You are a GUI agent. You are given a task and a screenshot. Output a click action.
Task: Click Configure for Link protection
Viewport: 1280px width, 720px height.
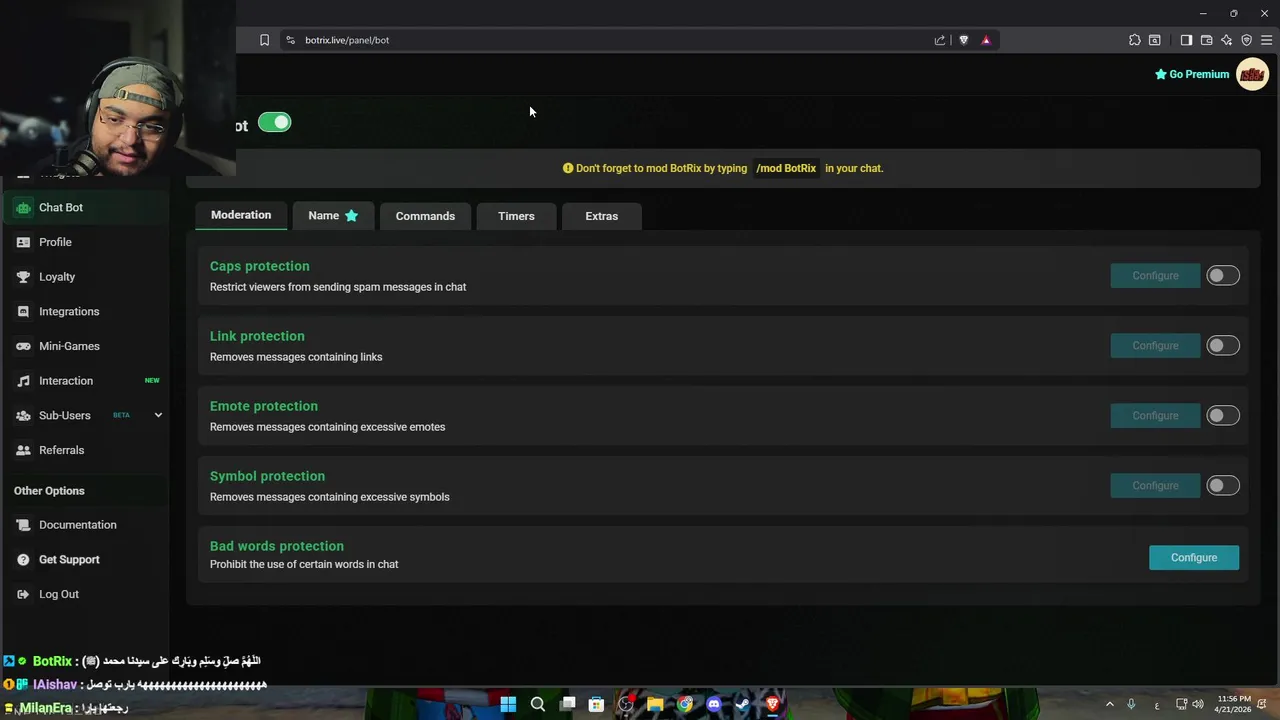(x=1155, y=346)
